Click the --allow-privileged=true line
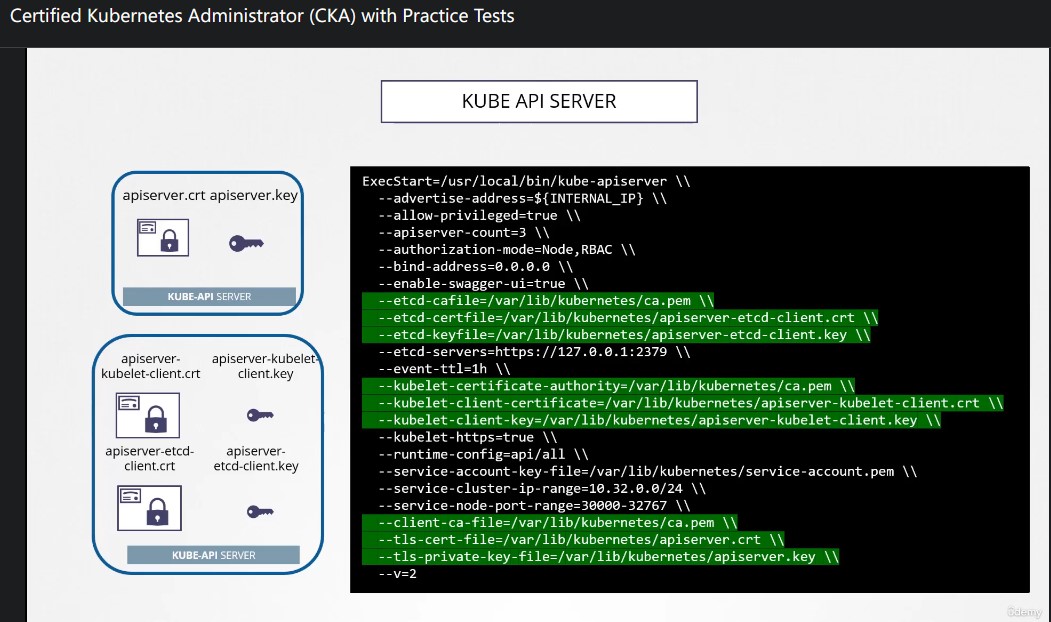The height and width of the screenshot is (622, 1051). (x=479, y=215)
